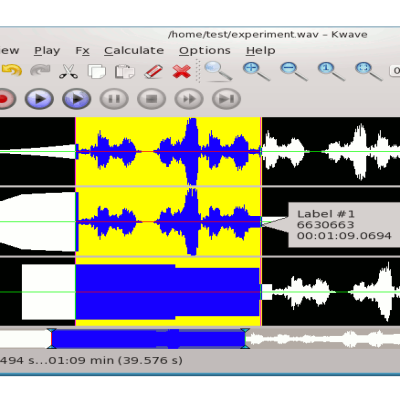Zoom in with the plus magnifier

[256, 71]
